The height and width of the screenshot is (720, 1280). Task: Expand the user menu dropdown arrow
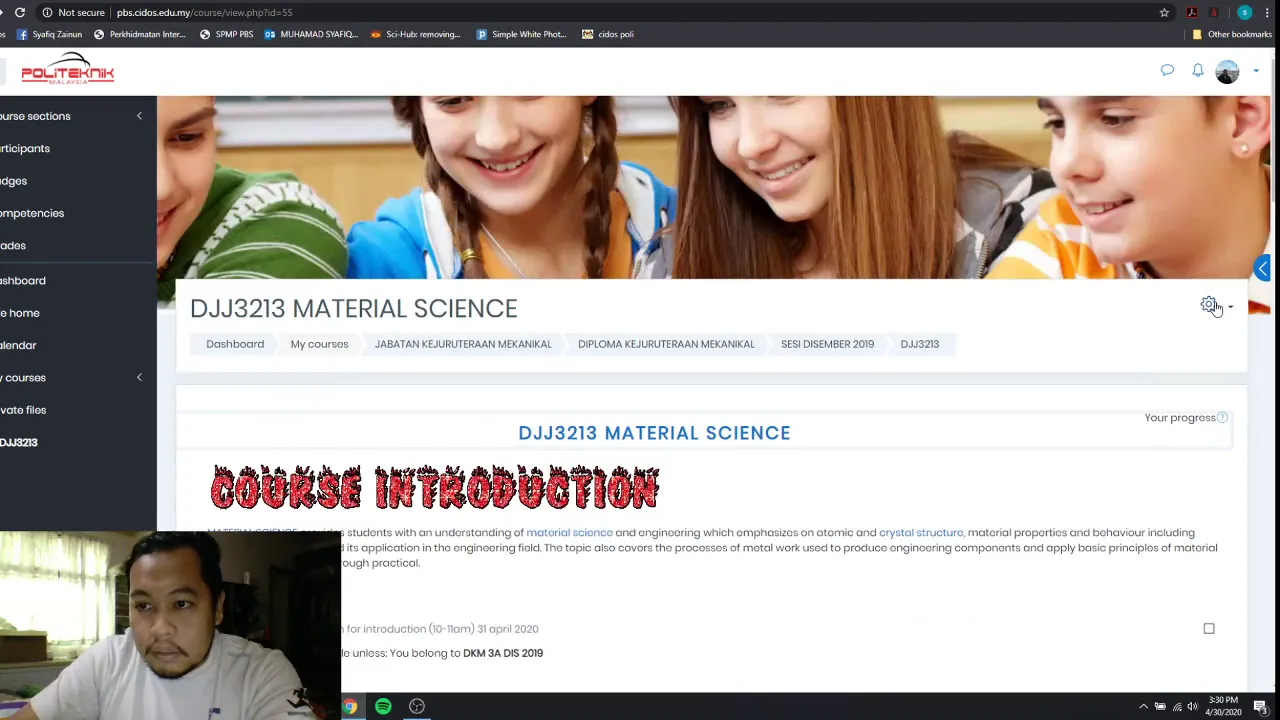(x=1256, y=71)
